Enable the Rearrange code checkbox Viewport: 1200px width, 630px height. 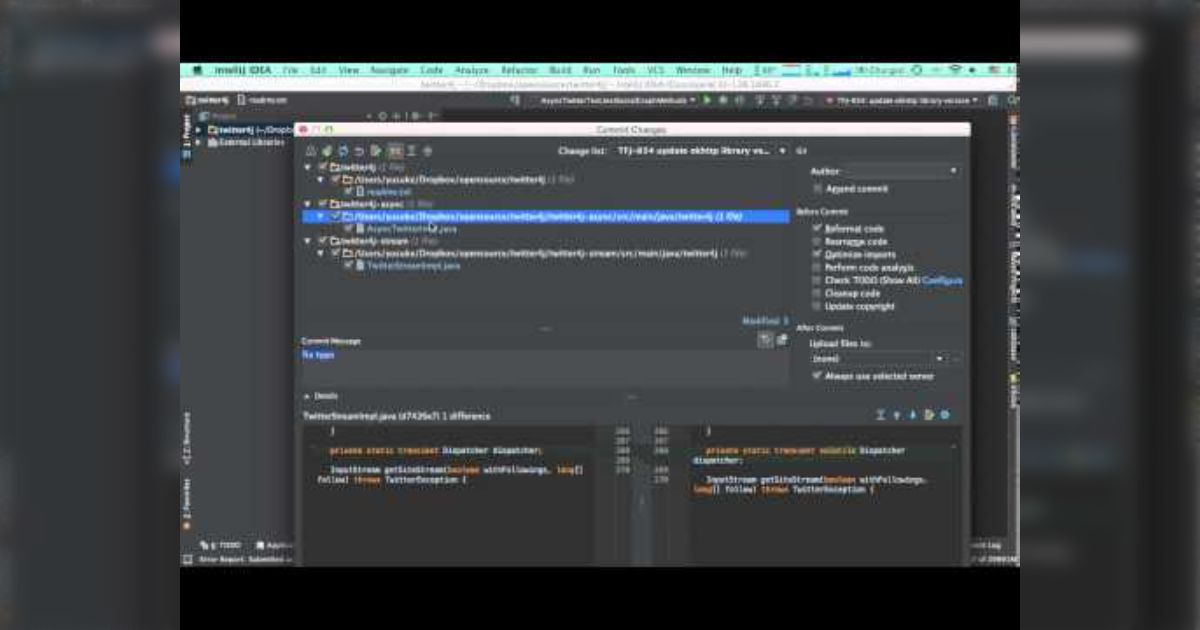818,242
